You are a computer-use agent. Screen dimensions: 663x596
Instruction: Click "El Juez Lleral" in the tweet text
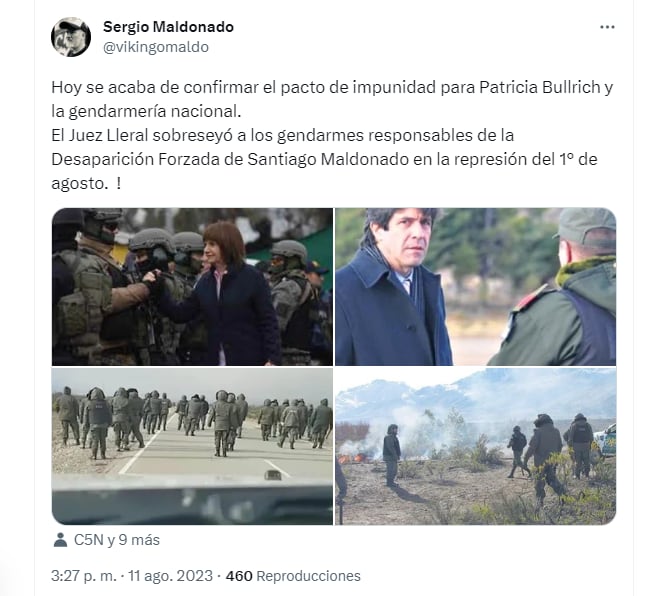(100, 135)
